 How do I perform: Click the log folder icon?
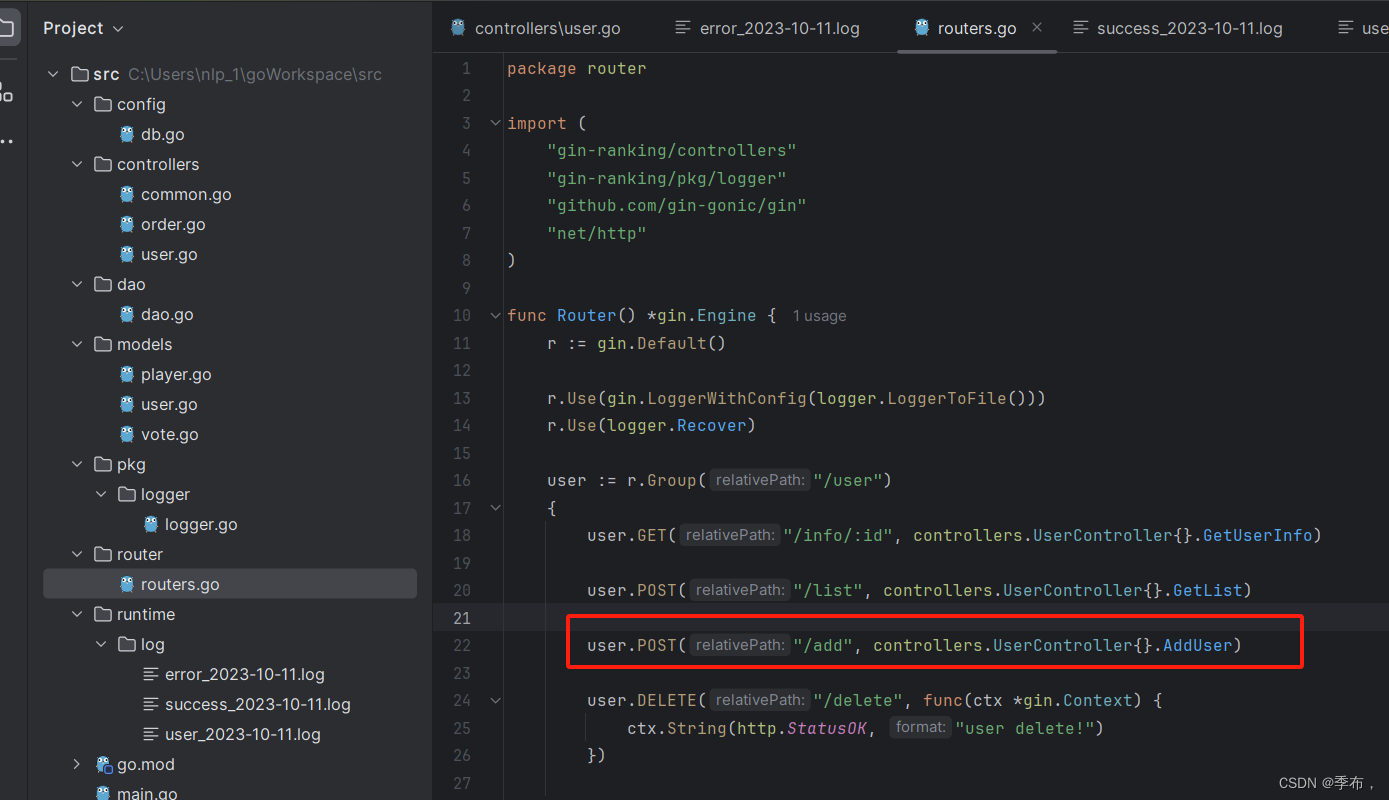[127, 644]
